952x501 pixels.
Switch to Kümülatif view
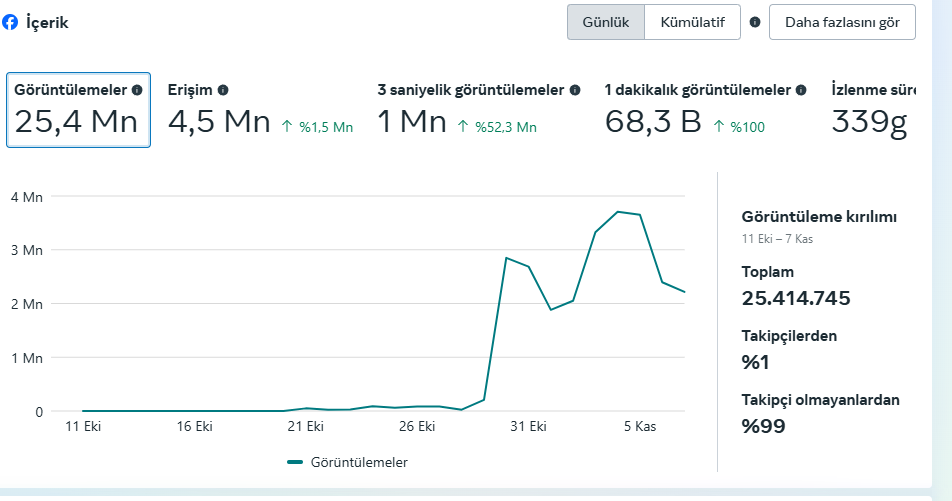[692, 22]
